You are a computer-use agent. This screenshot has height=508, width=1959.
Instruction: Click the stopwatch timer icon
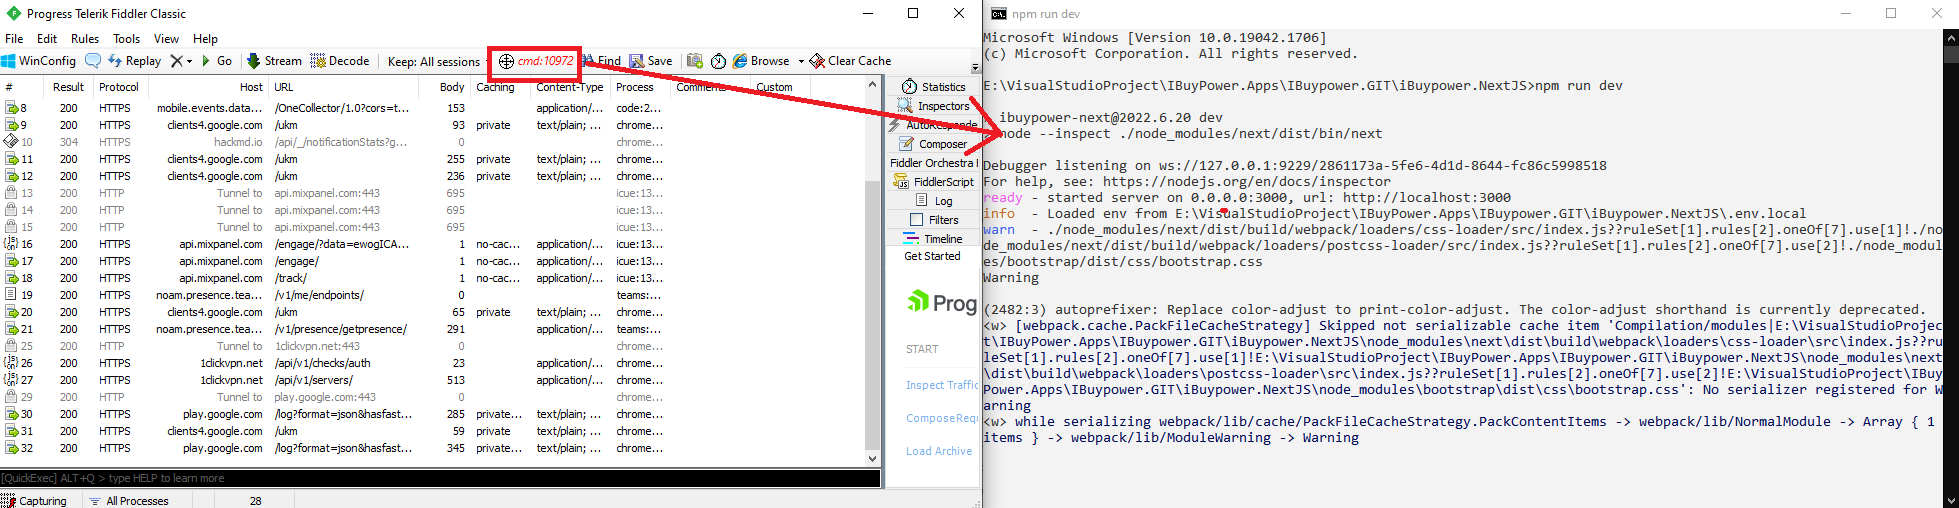pos(718,61)
